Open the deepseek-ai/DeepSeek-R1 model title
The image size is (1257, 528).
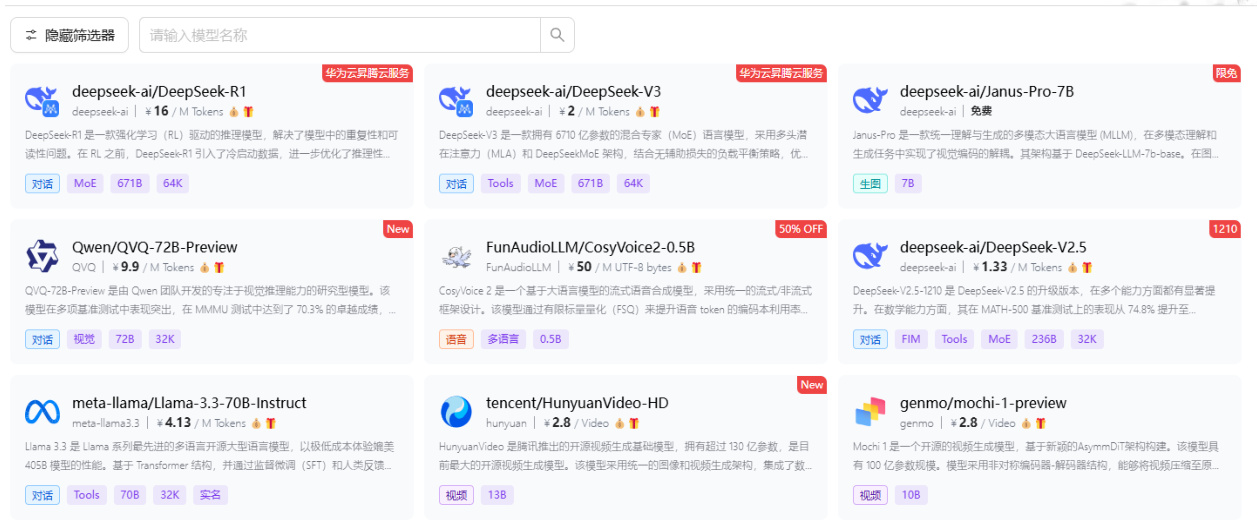[x=159, y=91]
